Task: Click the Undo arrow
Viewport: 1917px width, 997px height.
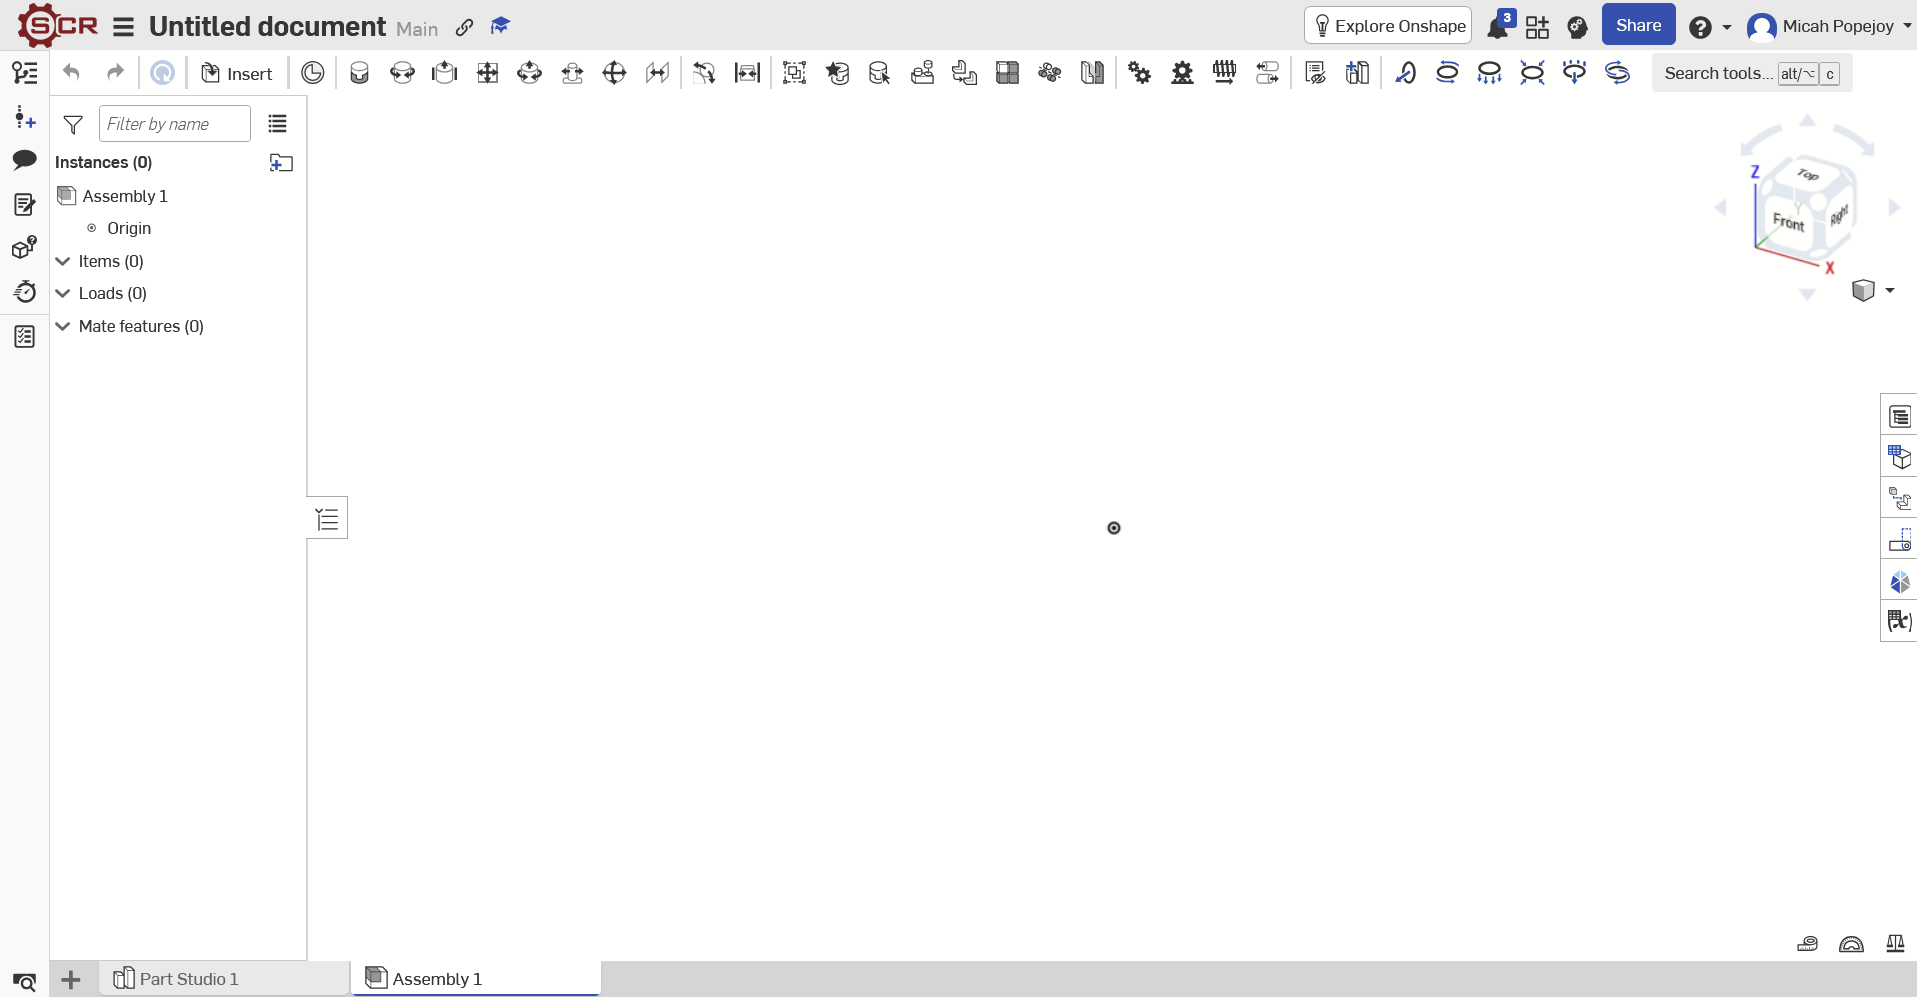Action: pyautogui.click(x=71, y=72)
